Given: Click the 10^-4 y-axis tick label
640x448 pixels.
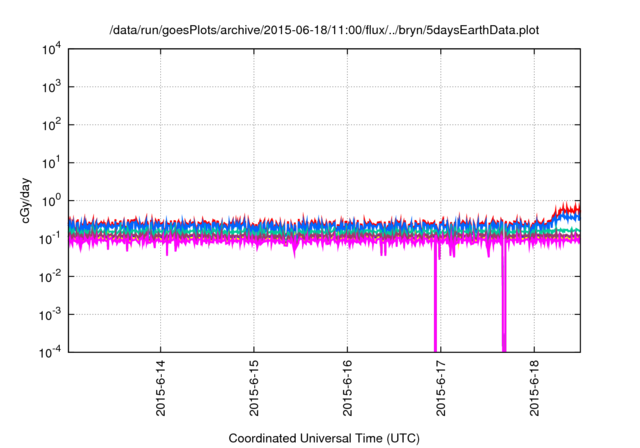Looking at the screenshot, I should pyautogui.click(x=50, y=352).
